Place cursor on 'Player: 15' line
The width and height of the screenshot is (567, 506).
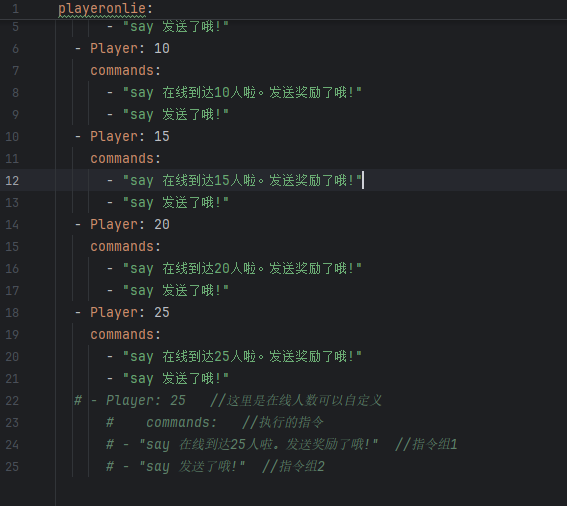130,137
